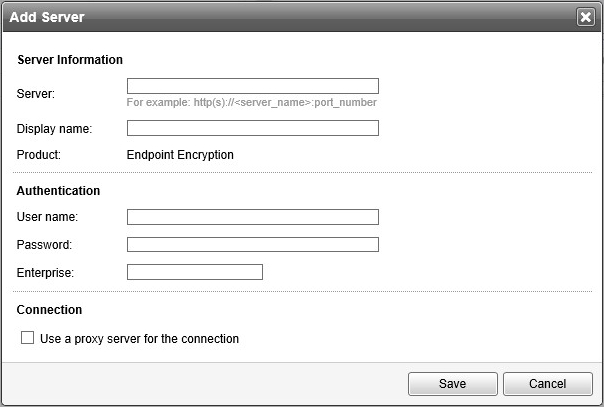Click the 'Server:' field label
The width and height of the screenshot is (604, 407).
[x=36, y=94]
